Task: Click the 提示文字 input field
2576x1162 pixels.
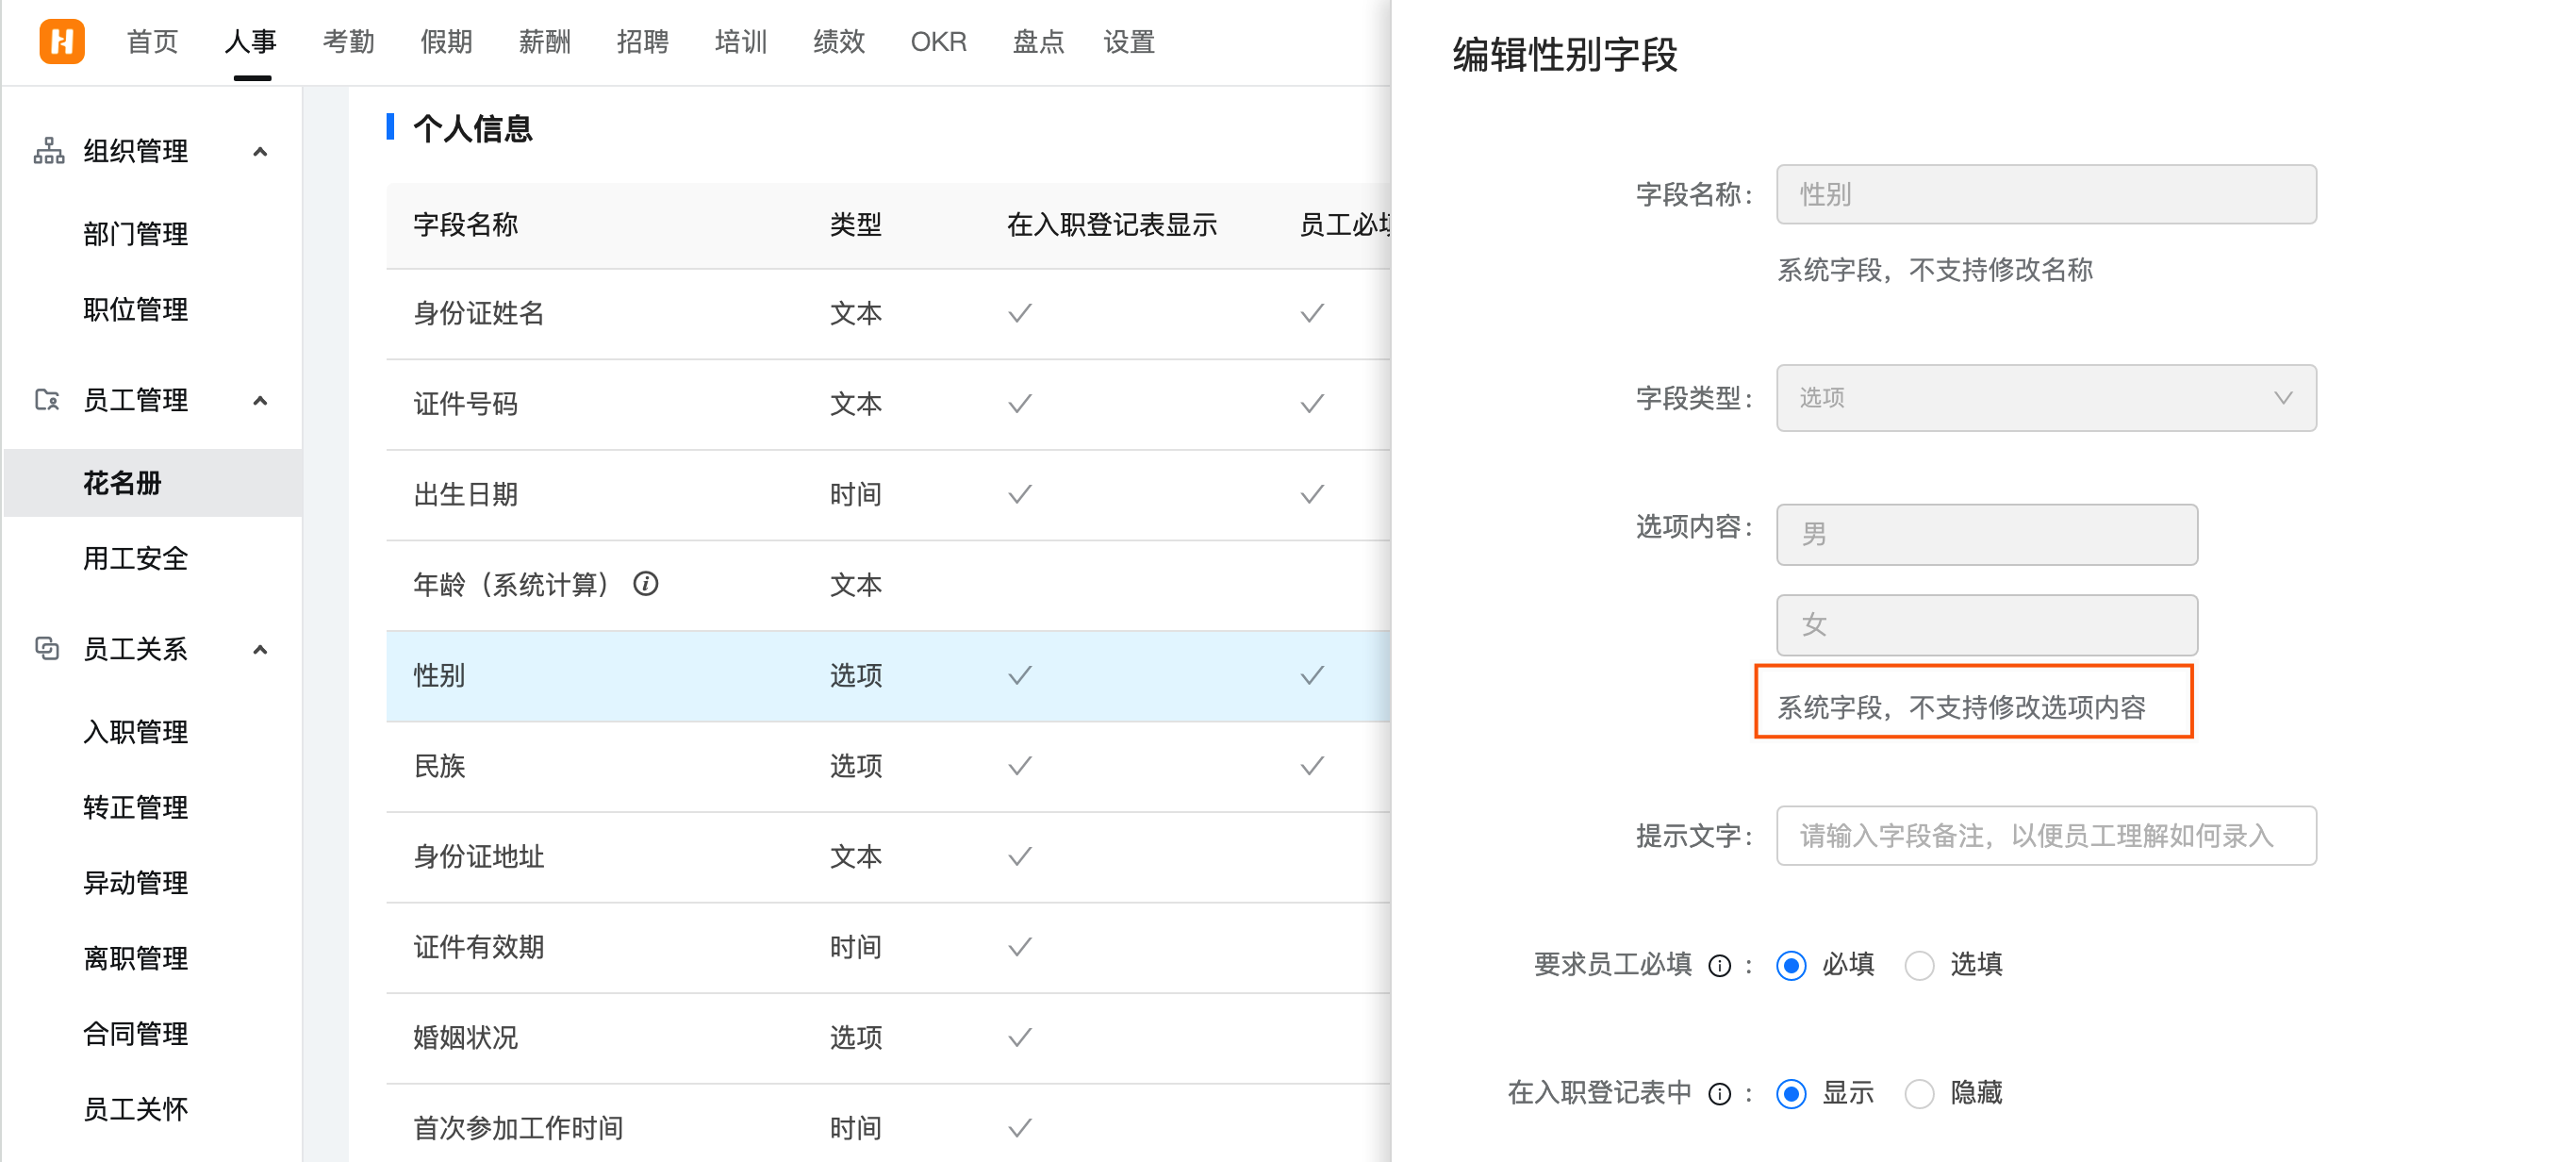Action: coord(2045,835)
